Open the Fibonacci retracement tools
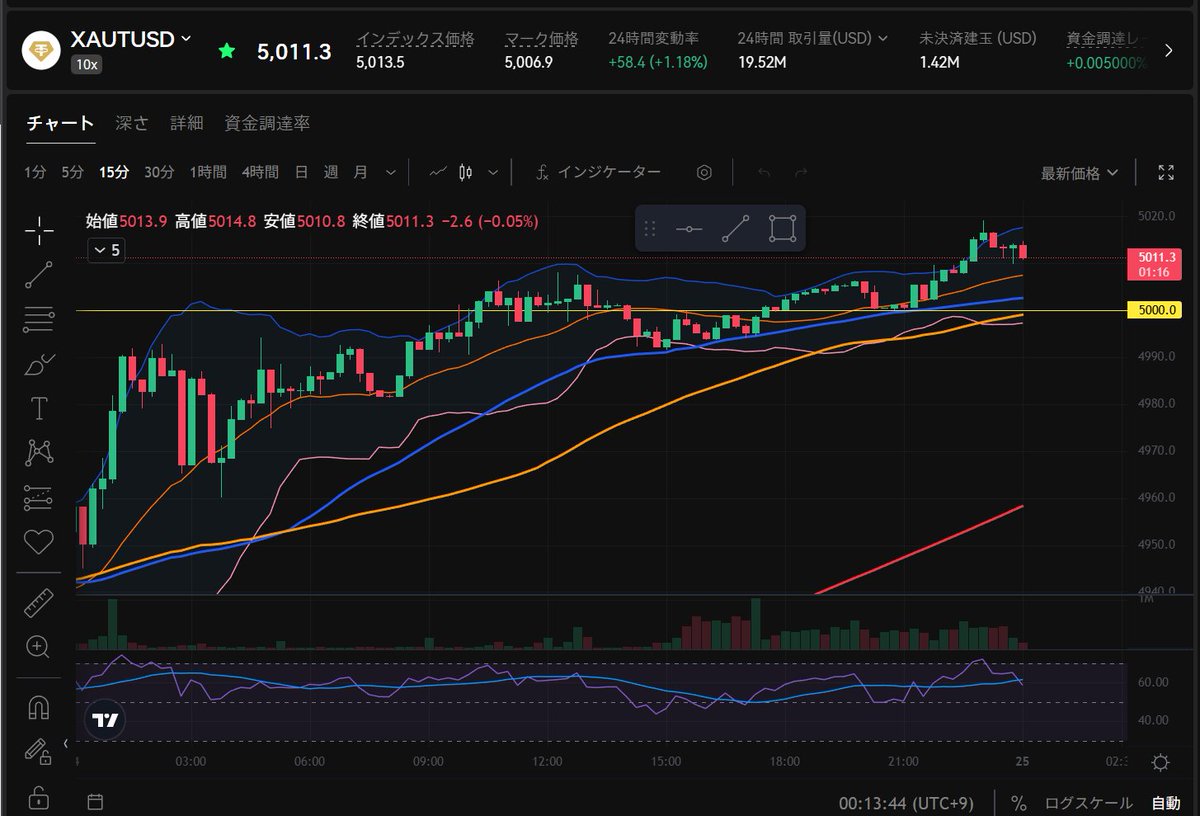 pos(39,319)
